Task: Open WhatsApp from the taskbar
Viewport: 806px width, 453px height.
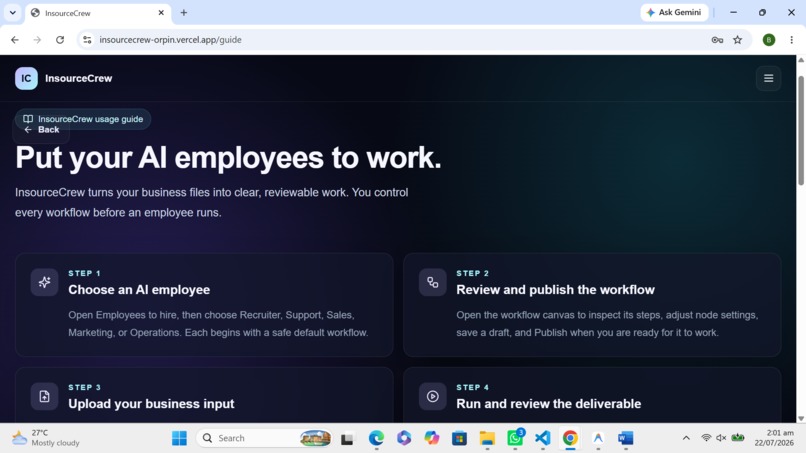Action: (x=515, y=438)
